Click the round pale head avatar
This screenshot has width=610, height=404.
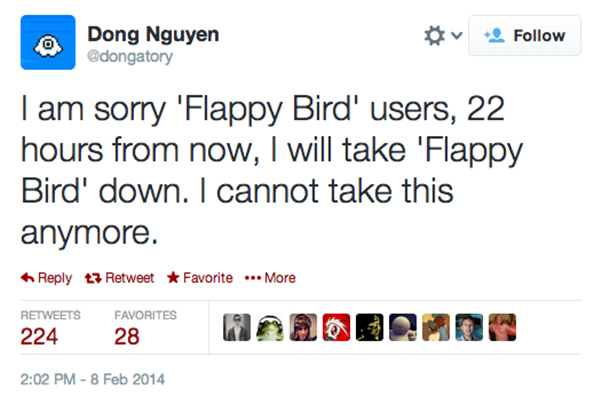pos(403,328)
